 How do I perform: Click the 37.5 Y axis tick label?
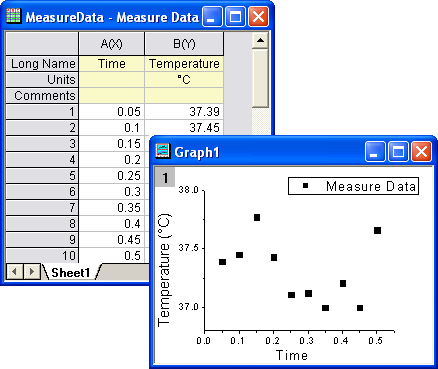pos(188,248)
